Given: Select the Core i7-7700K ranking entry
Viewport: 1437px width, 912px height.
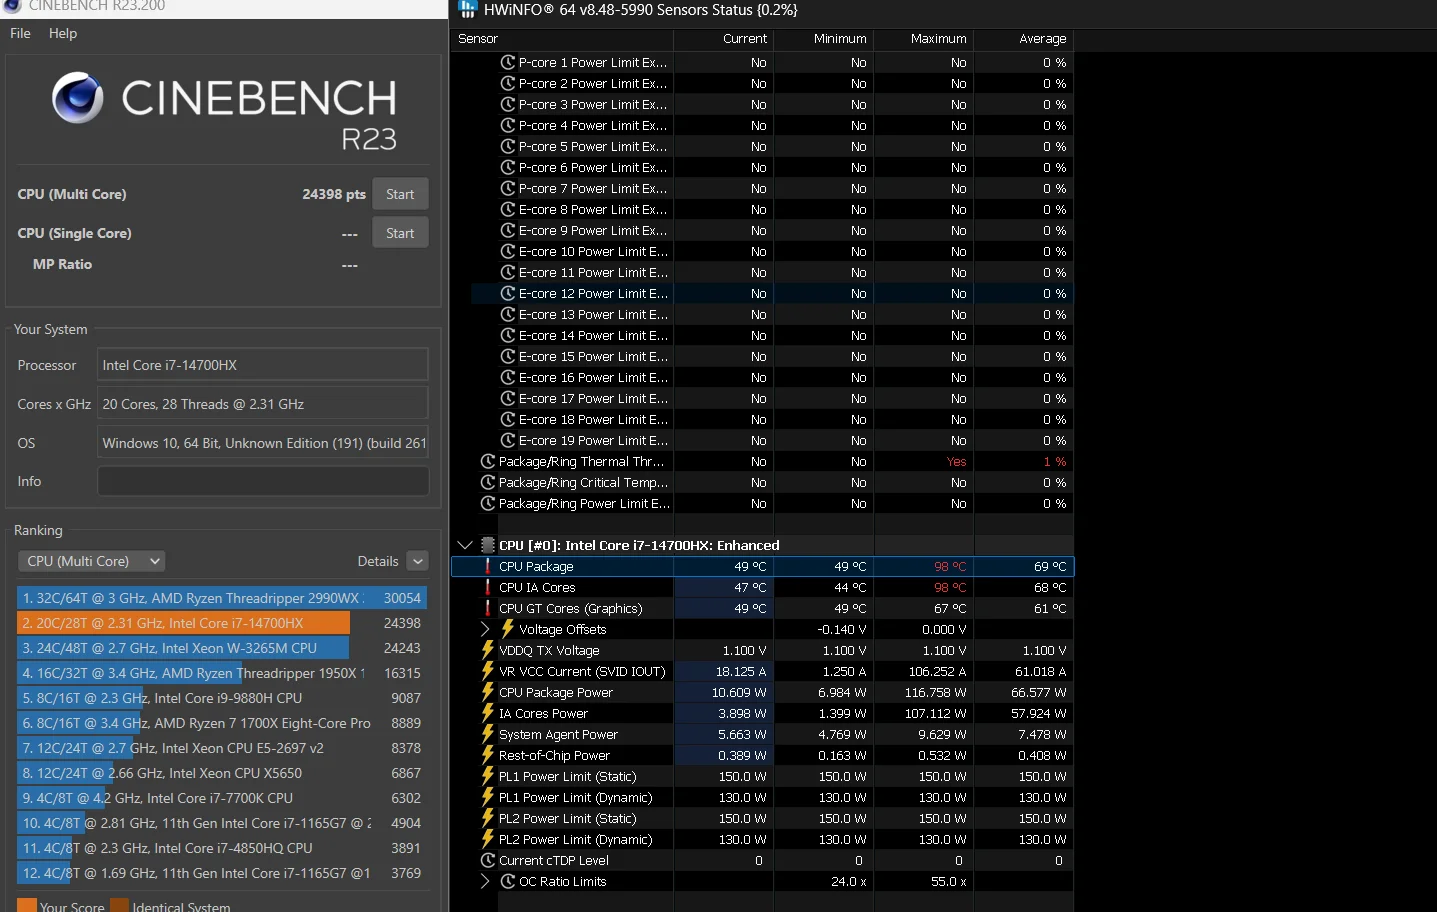Looking at the screenshot, I should pos(222,798).
